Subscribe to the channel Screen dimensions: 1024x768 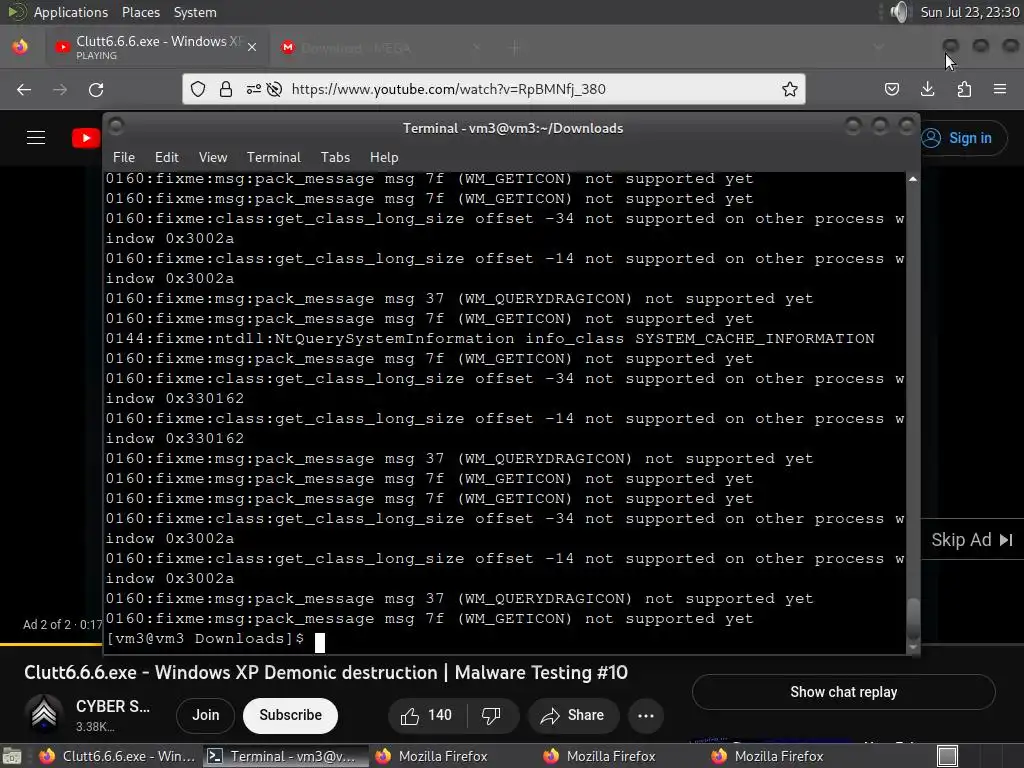click(x=291, y=715)
